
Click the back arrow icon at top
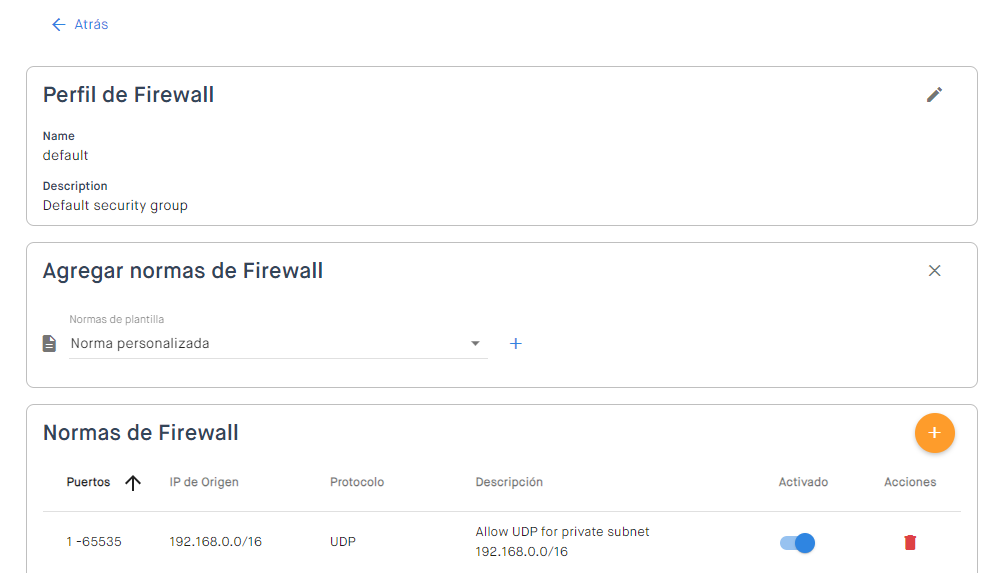58,24
